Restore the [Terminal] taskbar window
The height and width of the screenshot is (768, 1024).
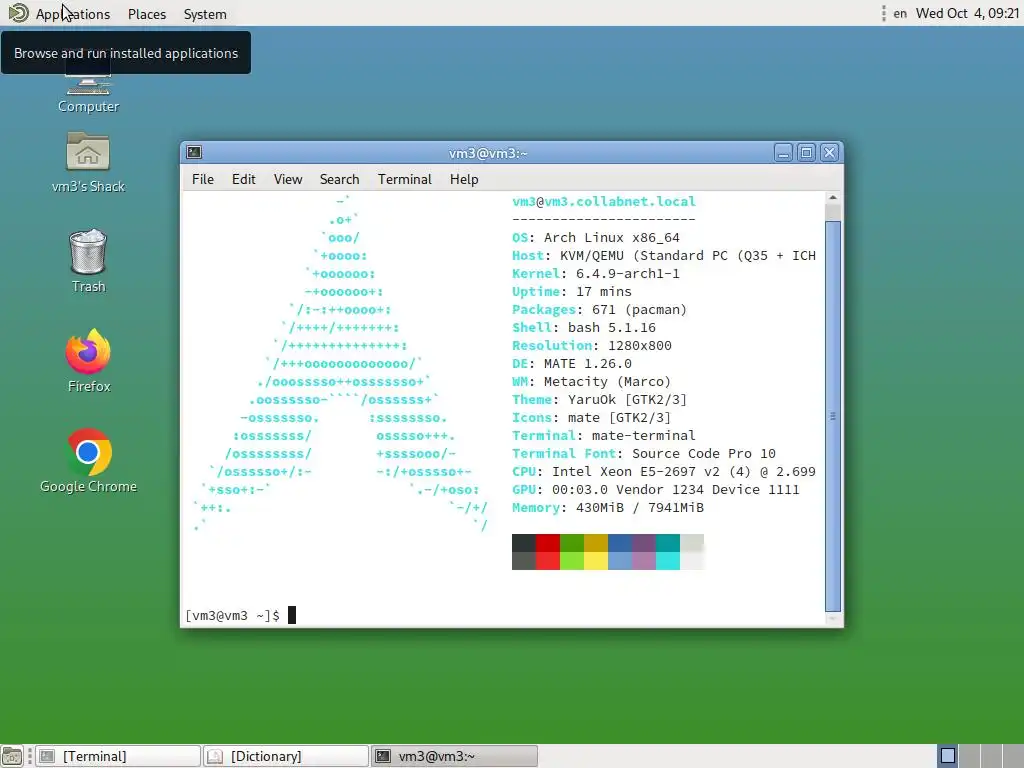(118, 756)
